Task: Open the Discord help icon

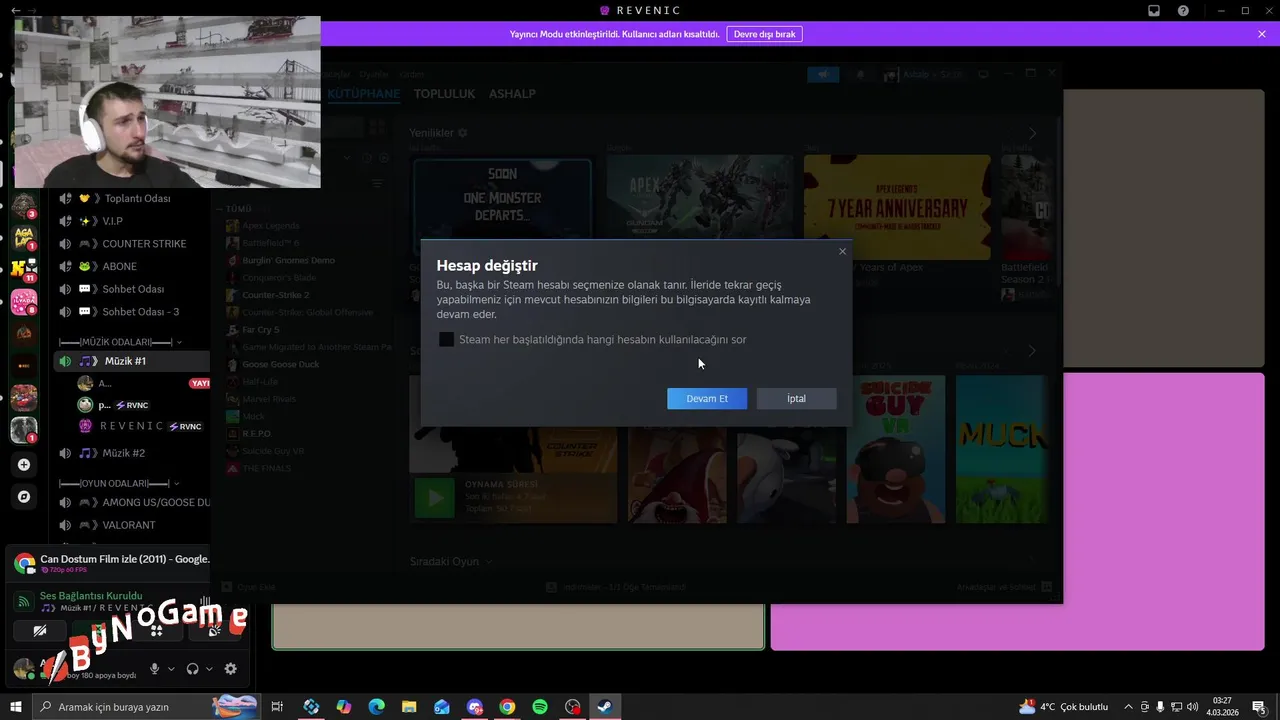Action: pyautogui.click(x=1183, y=11)
